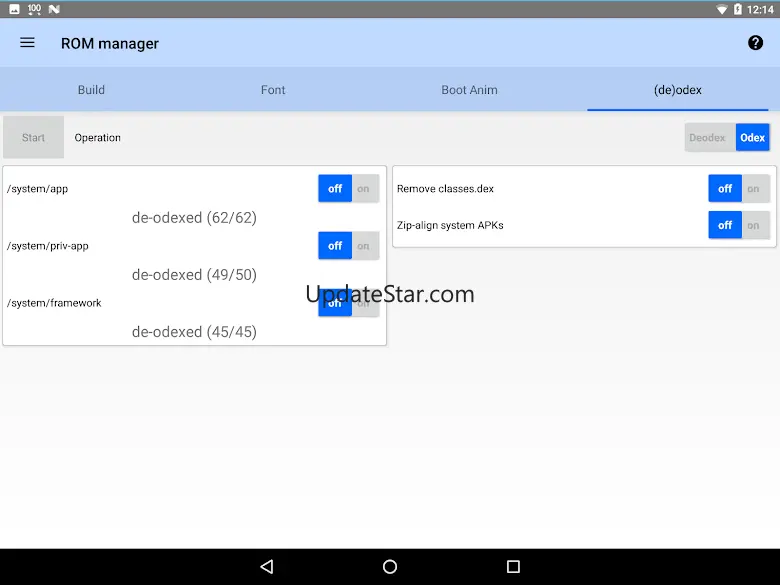Select the (de)odex tab
Viewport: 780px width, 585px height.
(677, 90)
